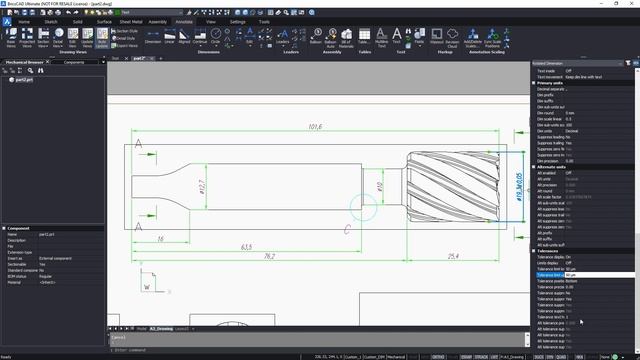The width and height of the screenshot is (640, 360).
Task: Click the Redo icon in quick access toolbar
Action: tap(76, 12)
